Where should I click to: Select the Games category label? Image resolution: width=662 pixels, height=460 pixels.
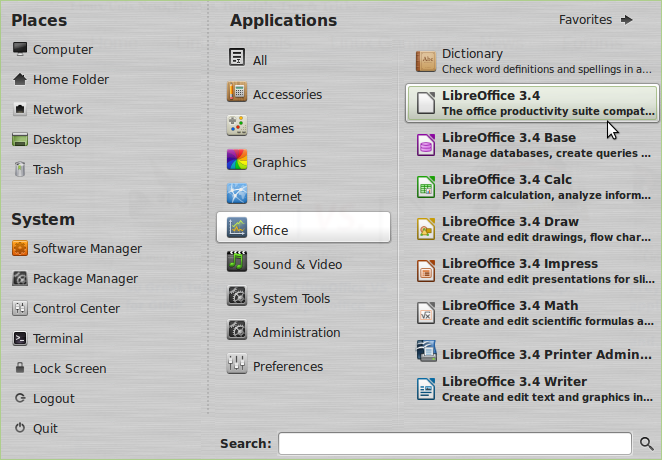[274, 128]
